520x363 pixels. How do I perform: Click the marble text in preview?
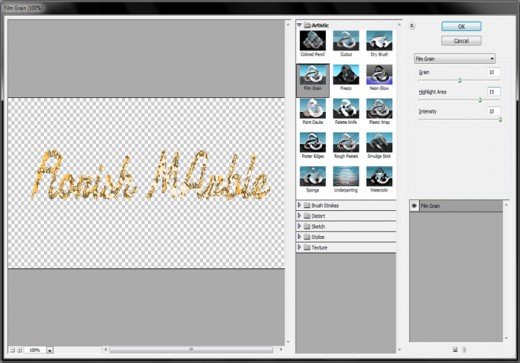click(151, 175)
